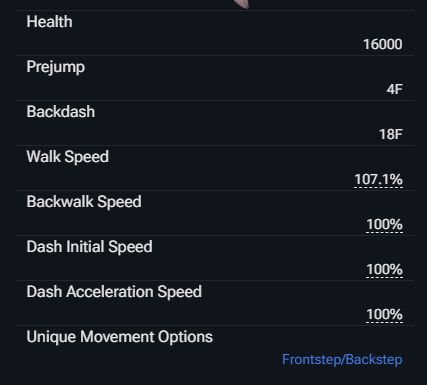This screenshot has width=427, height=385.
Task: Select the Walk Speed label
Action: pyautogui.click(x=68, y=157)
